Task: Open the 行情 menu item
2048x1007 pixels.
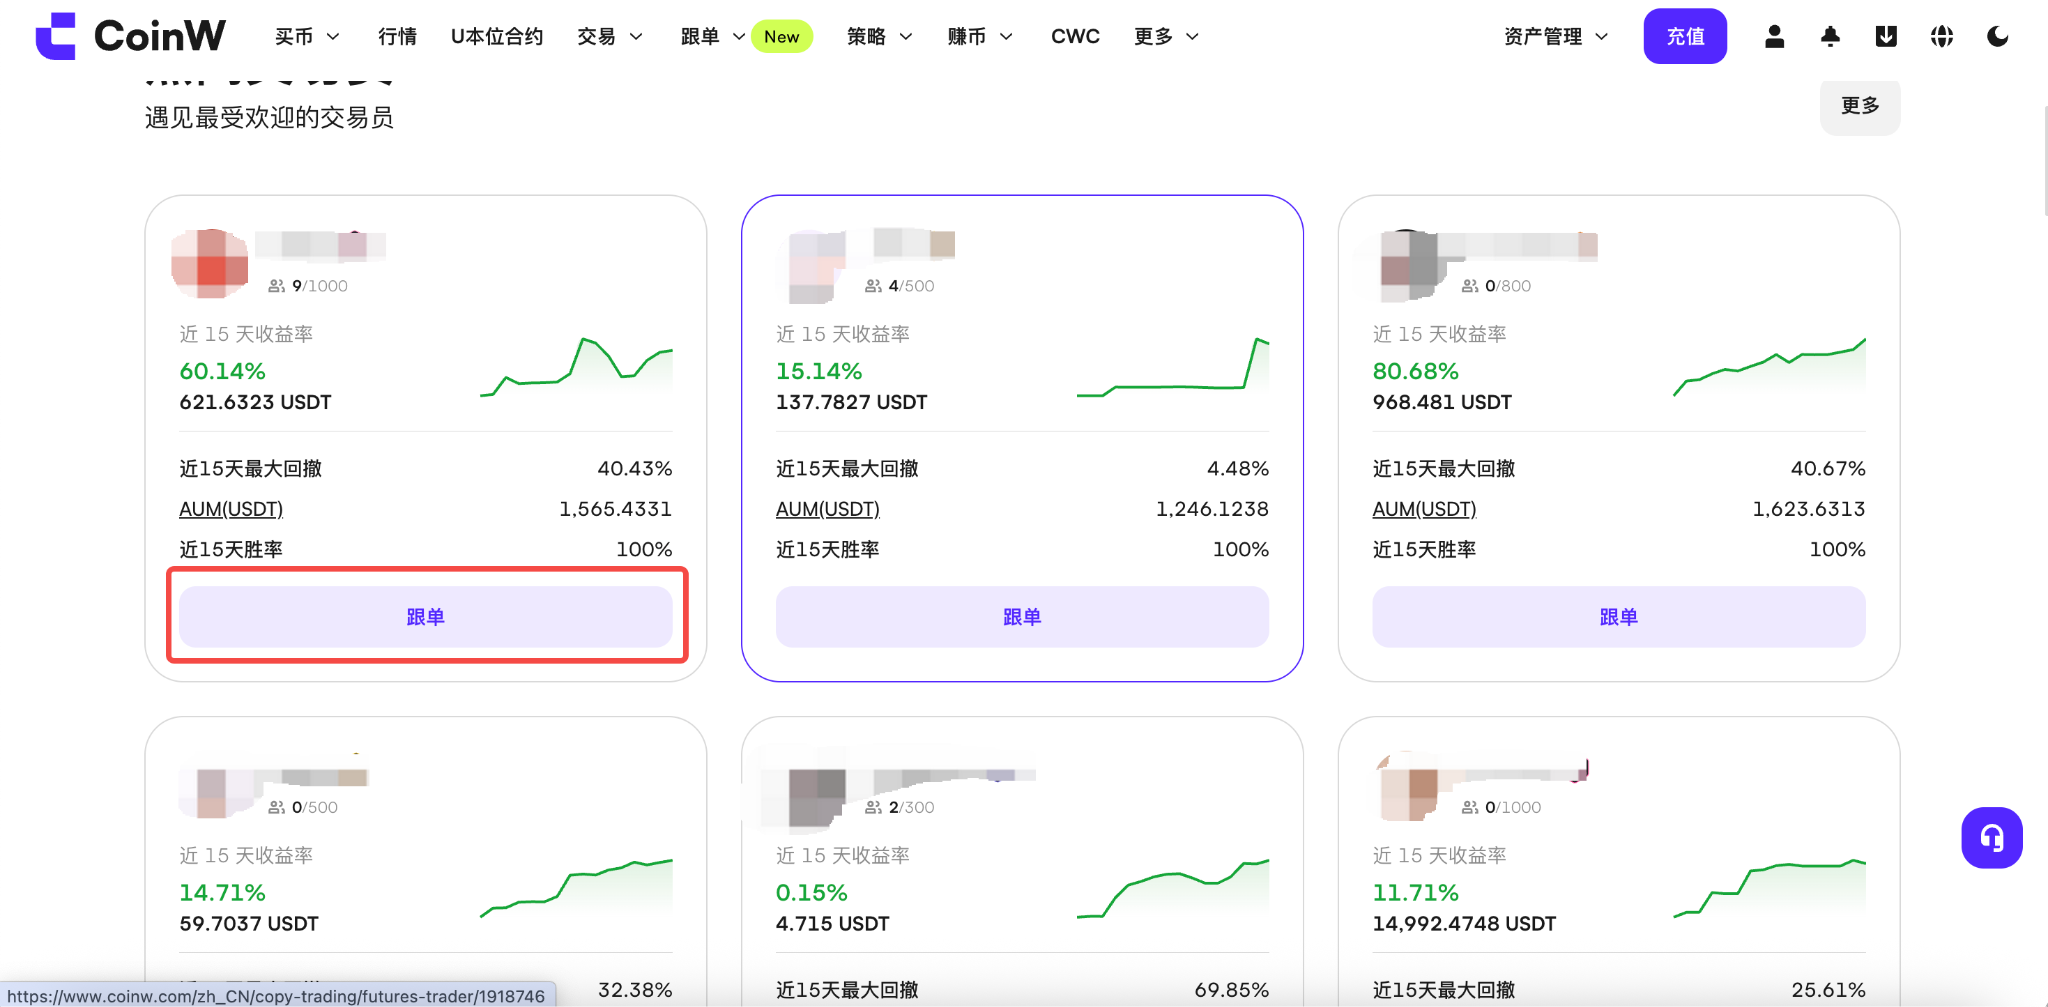Action: [397, 36]
